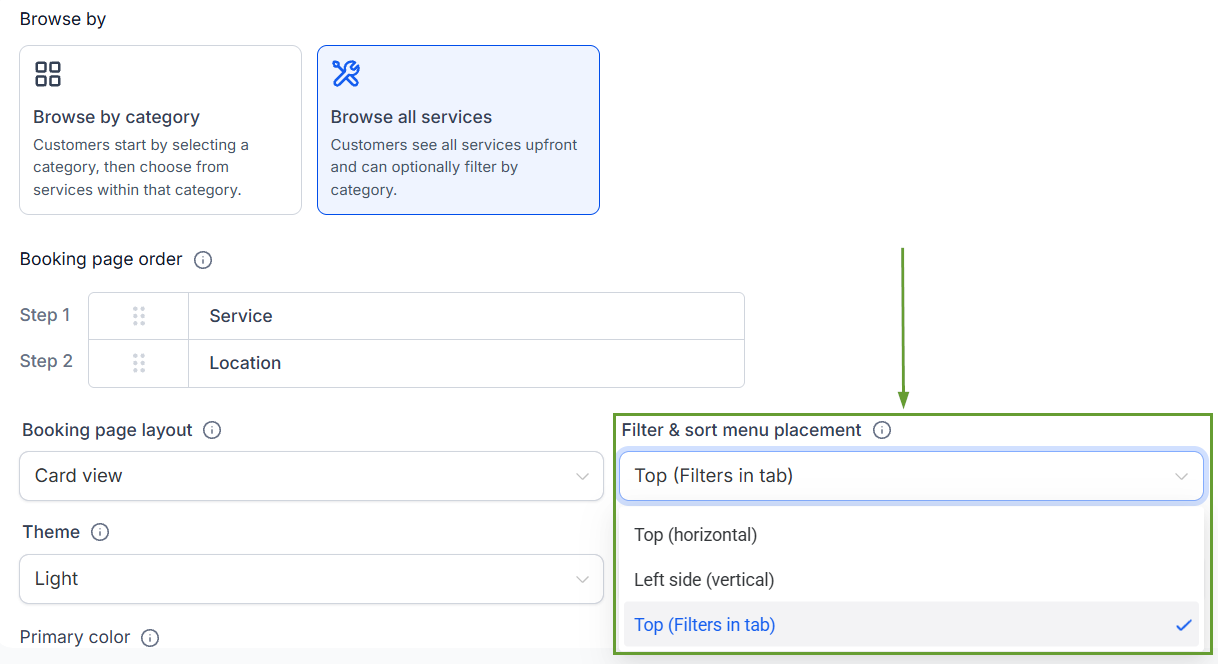Select the Browse all services option card

[x=458, y=130]
